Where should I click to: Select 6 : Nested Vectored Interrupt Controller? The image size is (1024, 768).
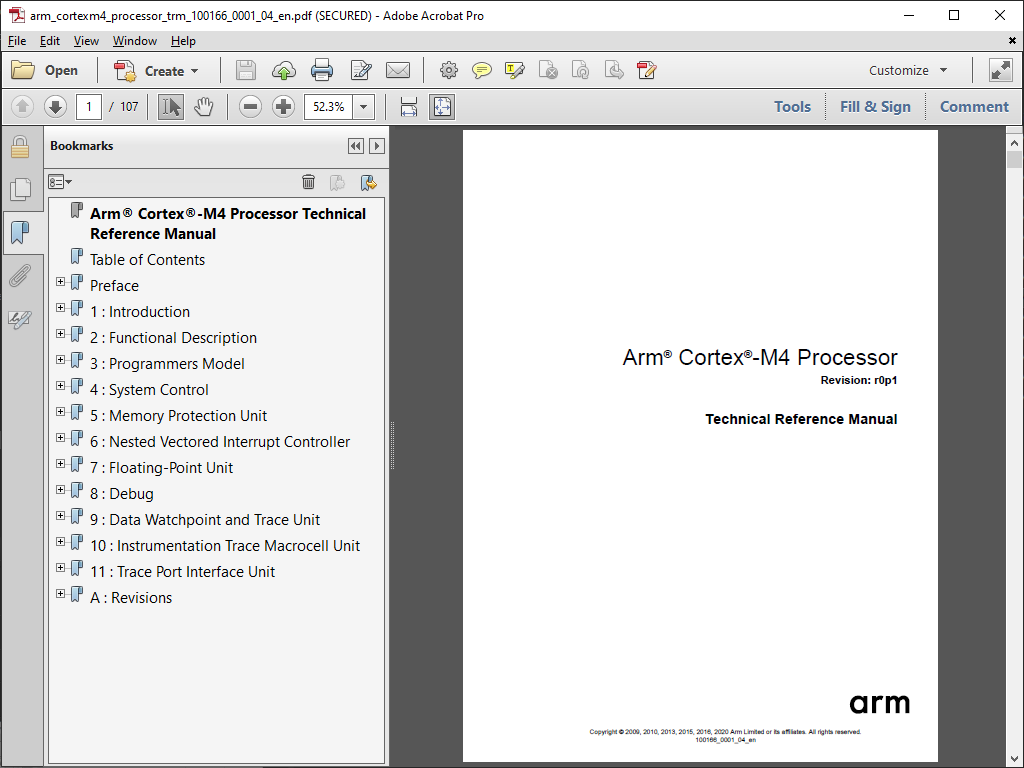pyautogui.click(x=220, y=441)
